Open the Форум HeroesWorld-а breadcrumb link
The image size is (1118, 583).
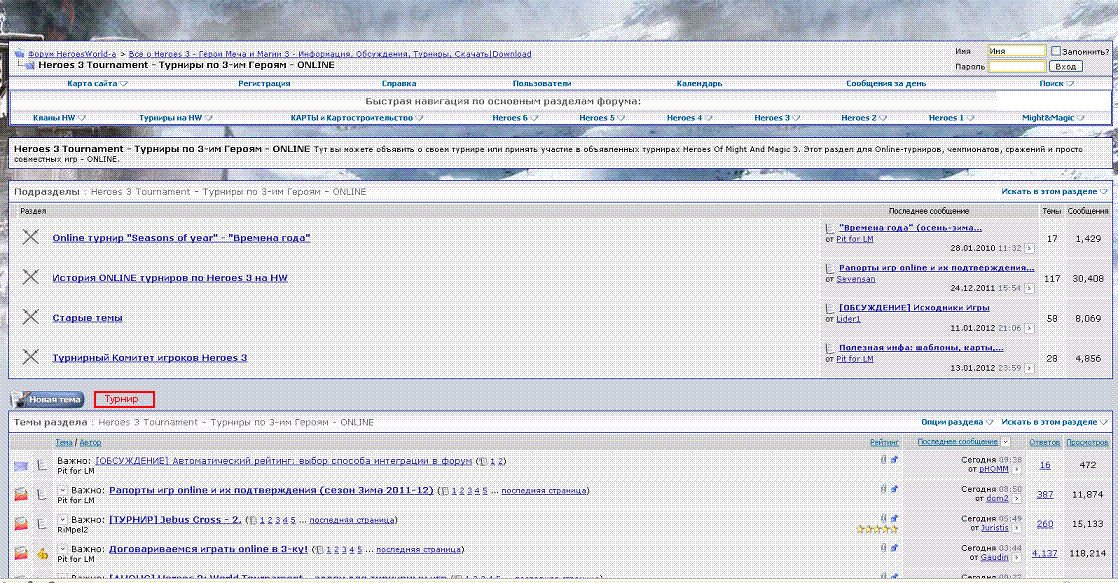[72, 53]
